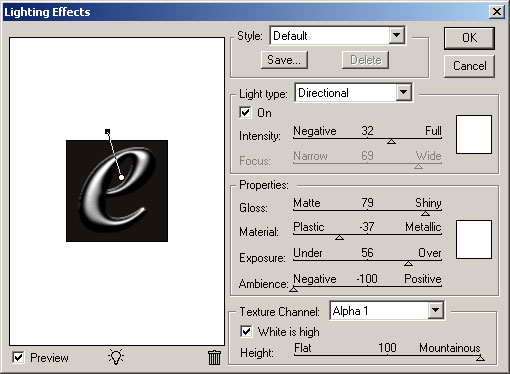
Task: Click the material color swatch in Properties
Action: coord(474,239)
